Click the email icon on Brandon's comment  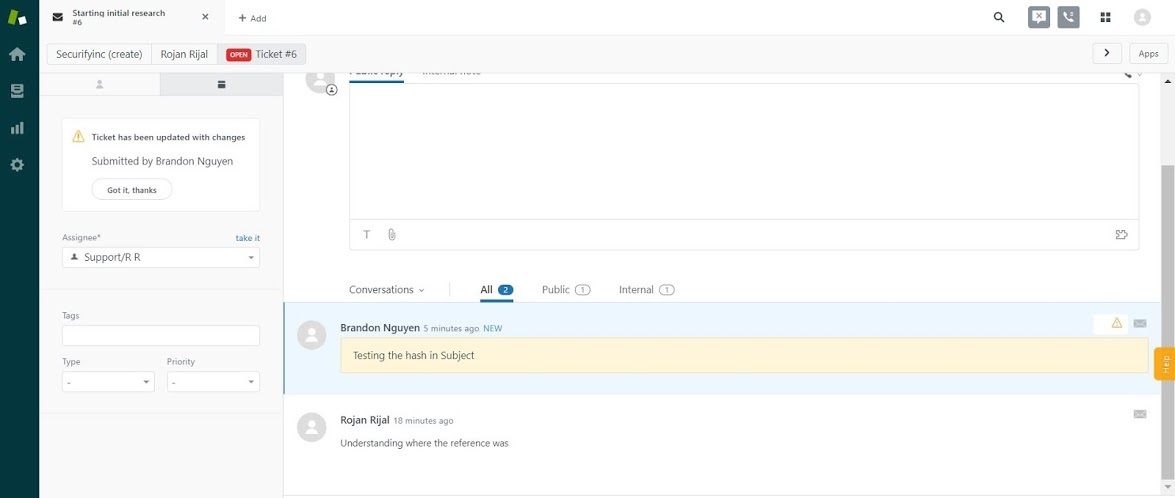[x=1140, y=324]
